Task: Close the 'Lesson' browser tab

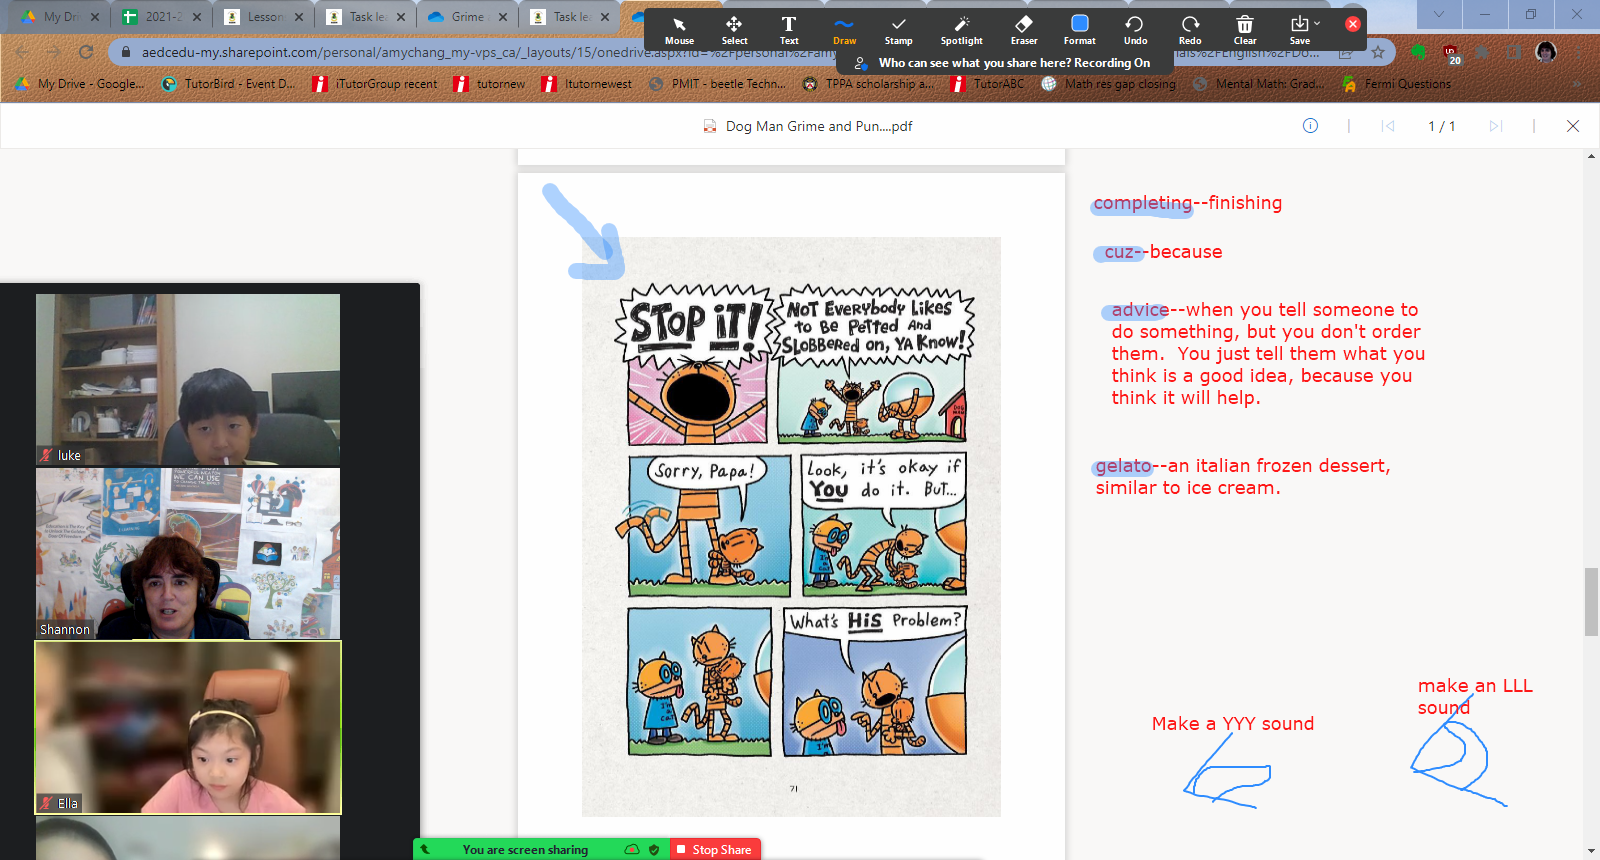Action: coord(299,17)
